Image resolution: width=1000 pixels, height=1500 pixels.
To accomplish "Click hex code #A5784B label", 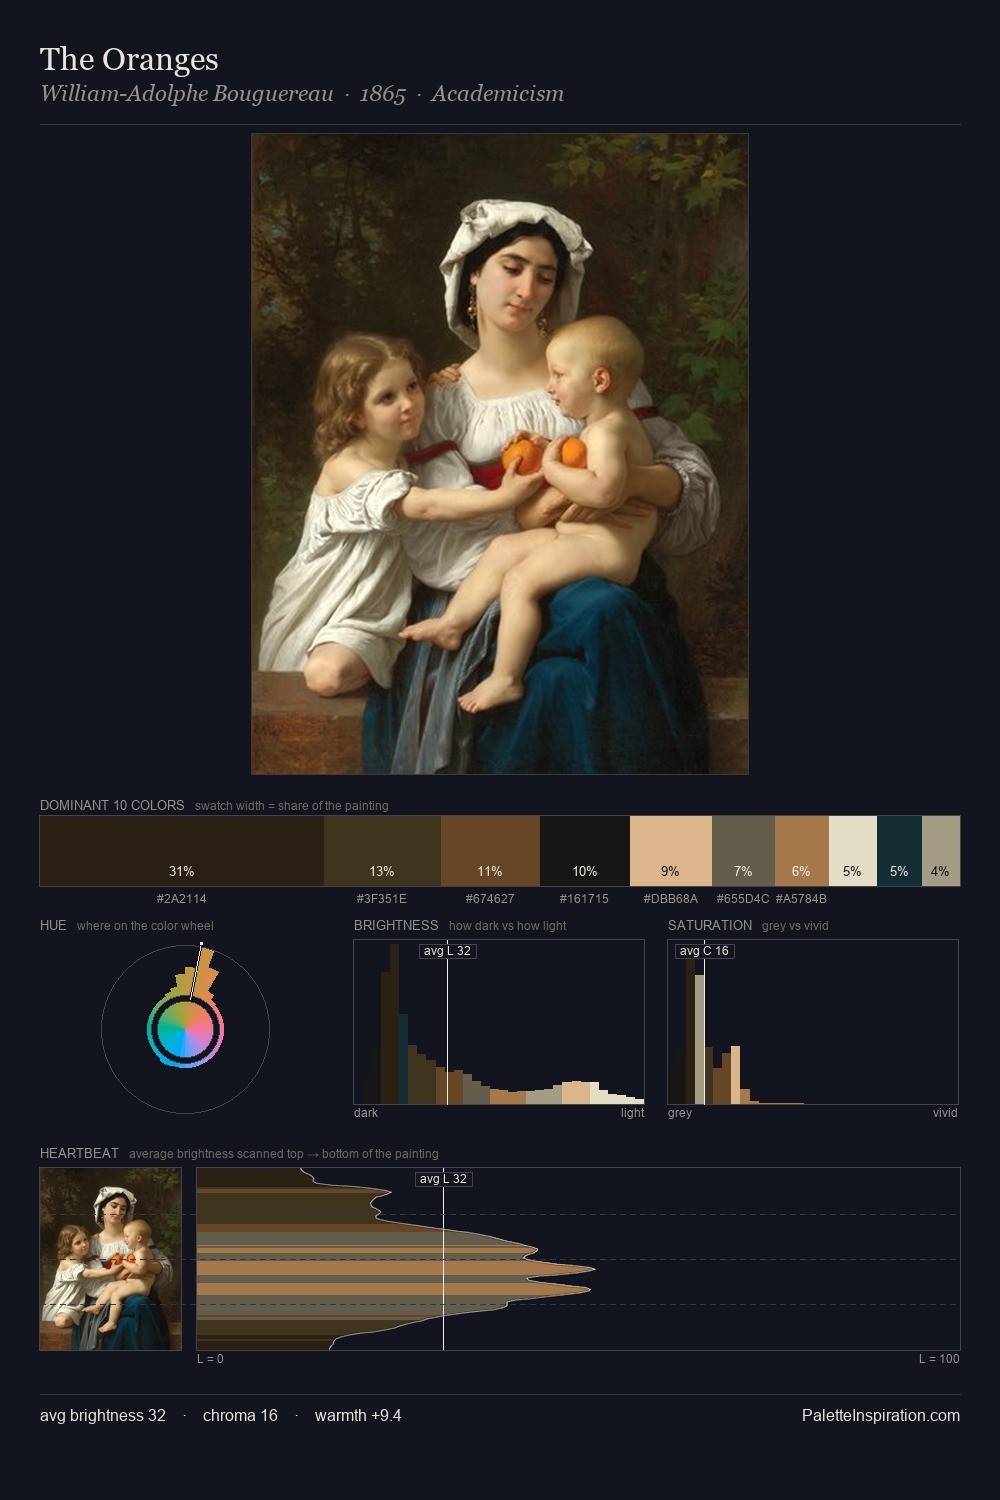I will pyautogui.click(x=802, y=899).
